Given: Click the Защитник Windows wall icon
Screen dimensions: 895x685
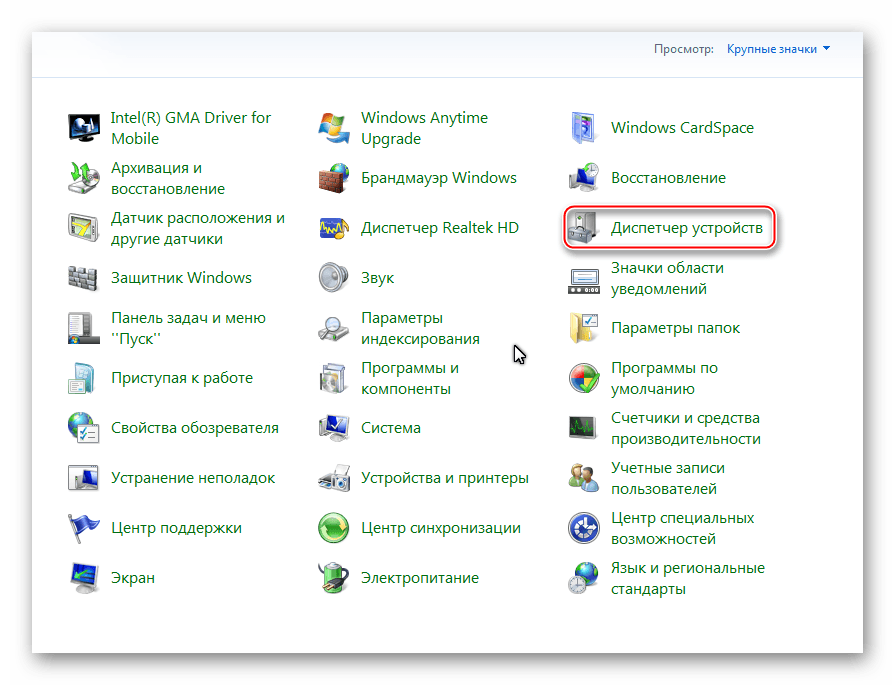Looking at the screenshot, I should 83,278.
